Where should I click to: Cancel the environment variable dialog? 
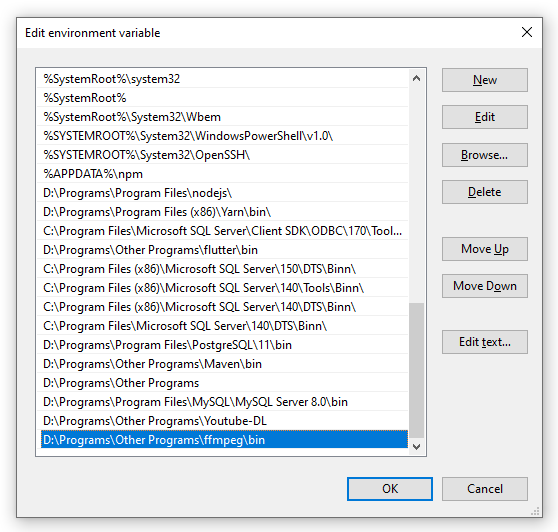pyautogui.click(x=485, y=489)
